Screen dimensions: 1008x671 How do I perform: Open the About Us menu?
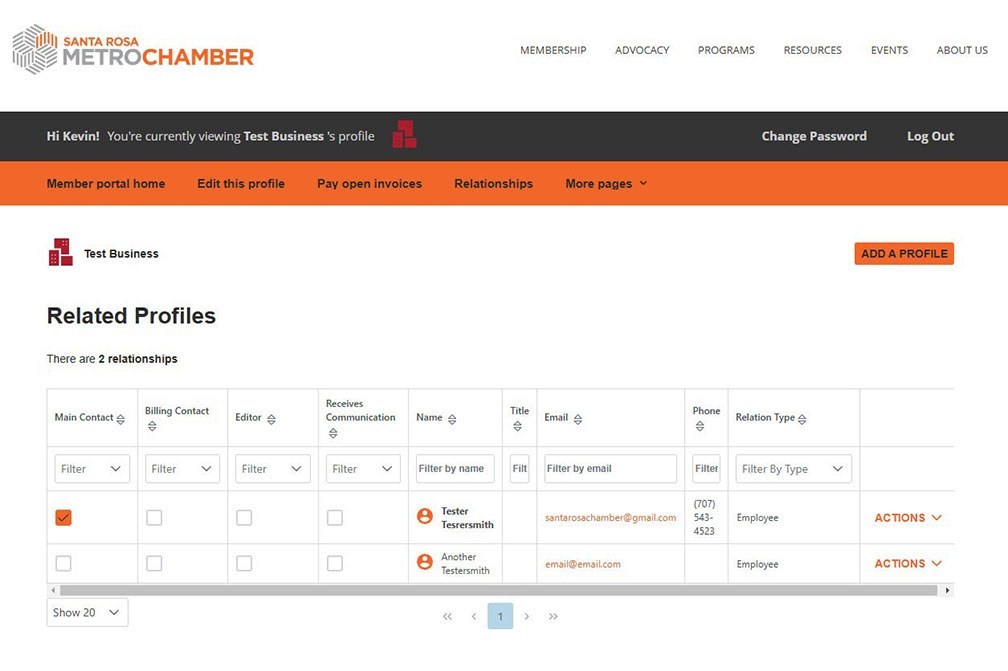(x=962, y=50)
